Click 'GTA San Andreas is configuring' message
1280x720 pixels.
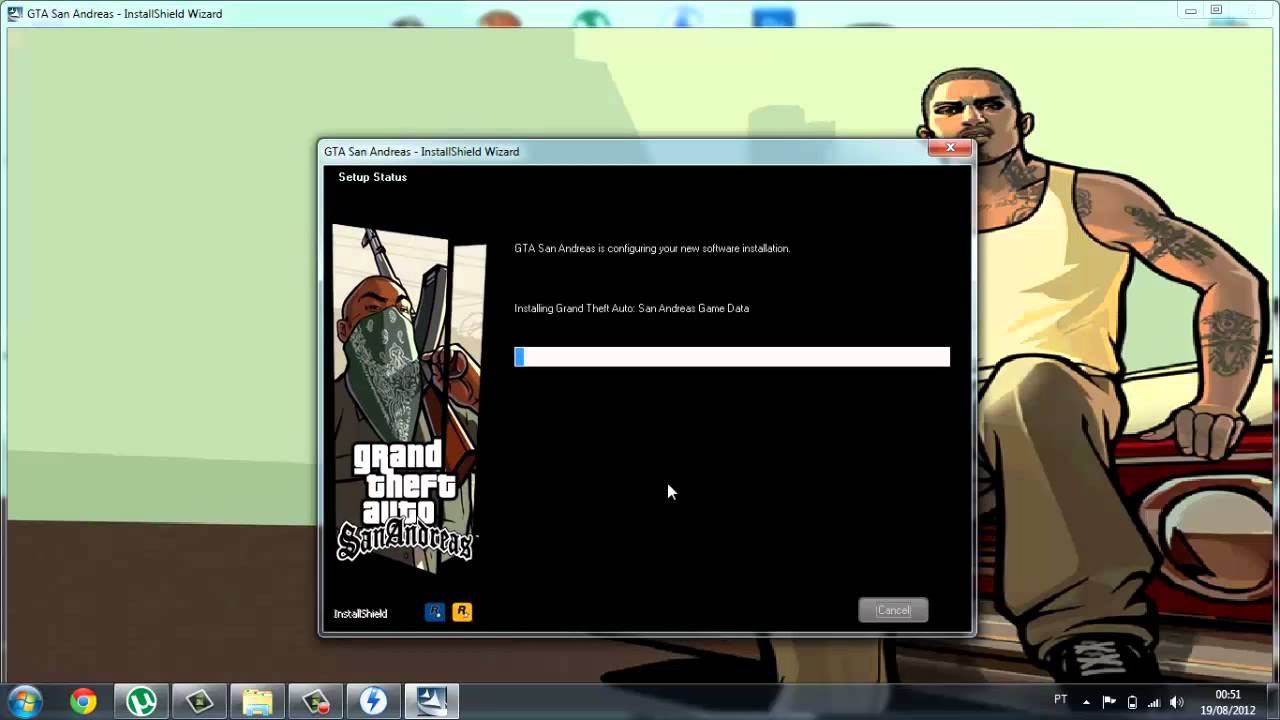click(652, 248)
